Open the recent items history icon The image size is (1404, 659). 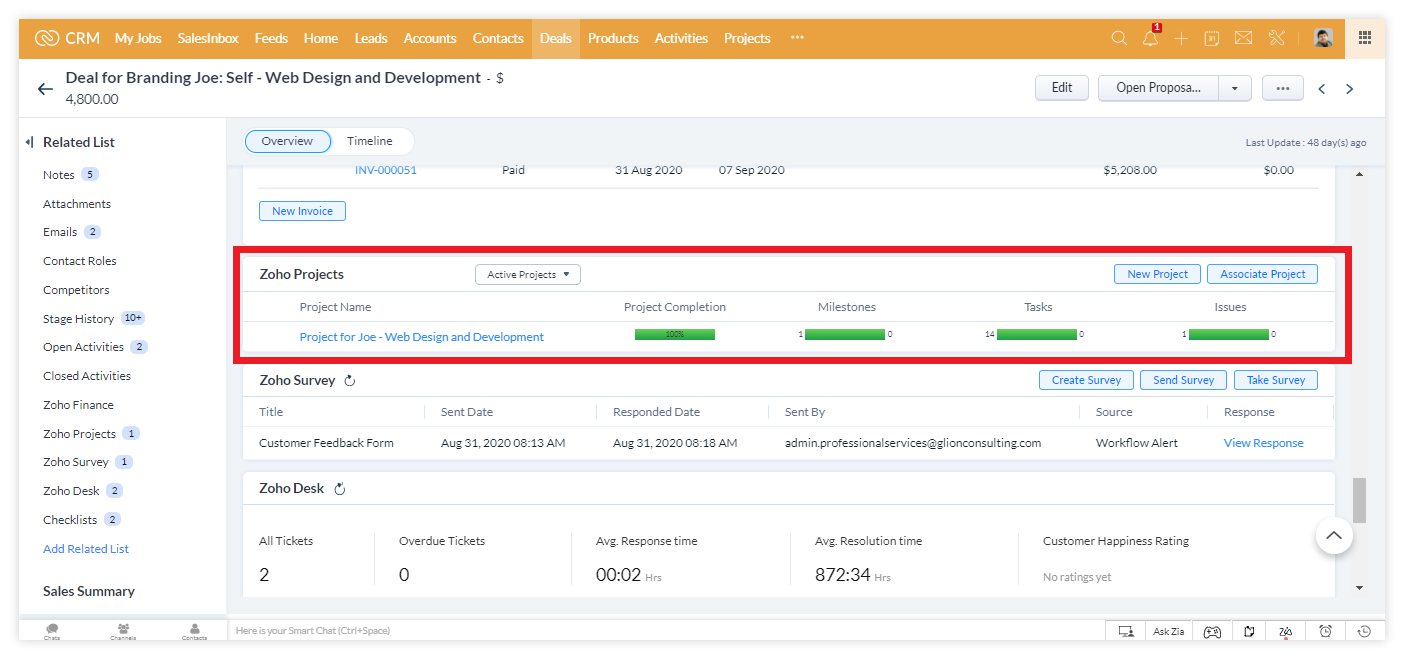(x=1364, y=631)
